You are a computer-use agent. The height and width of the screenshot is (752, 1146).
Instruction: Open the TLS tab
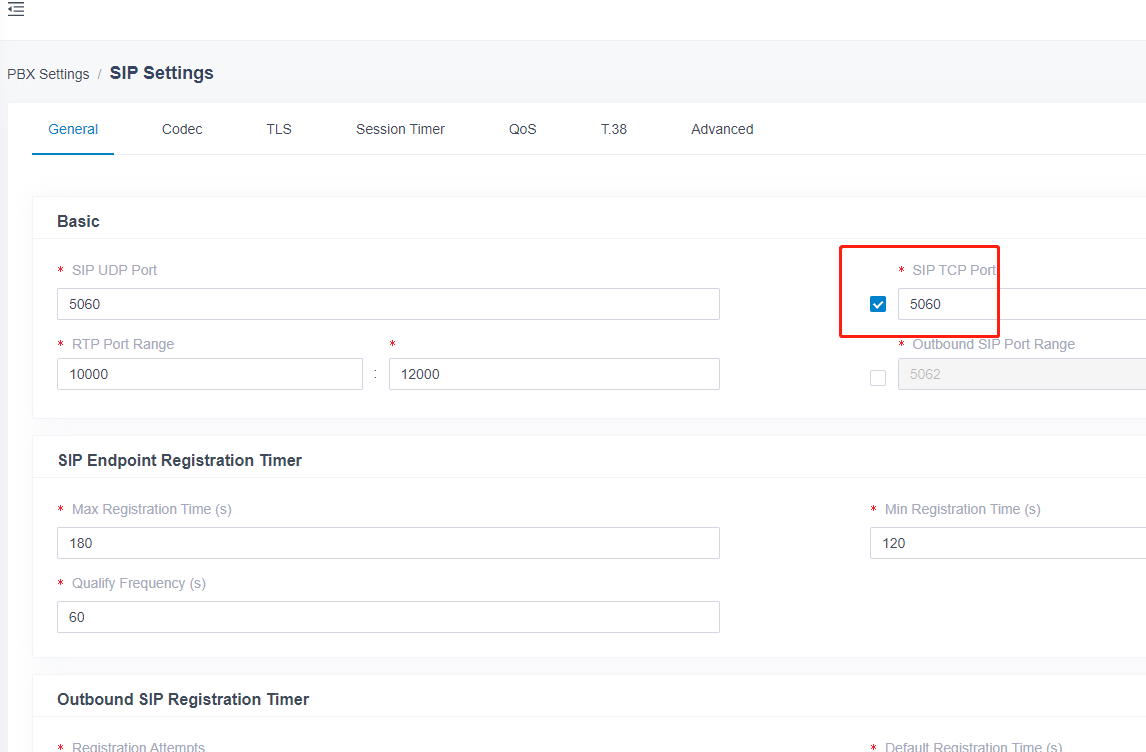pos(279,129)
